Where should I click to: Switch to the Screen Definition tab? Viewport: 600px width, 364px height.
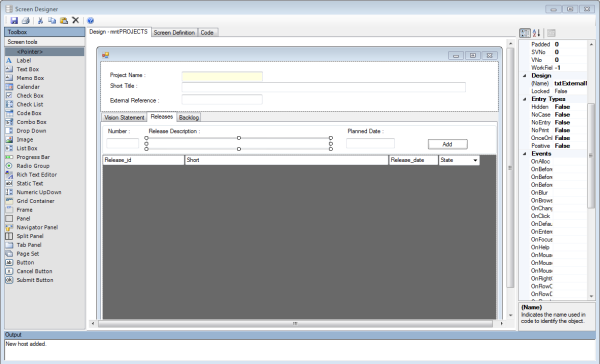pos(174,33)
